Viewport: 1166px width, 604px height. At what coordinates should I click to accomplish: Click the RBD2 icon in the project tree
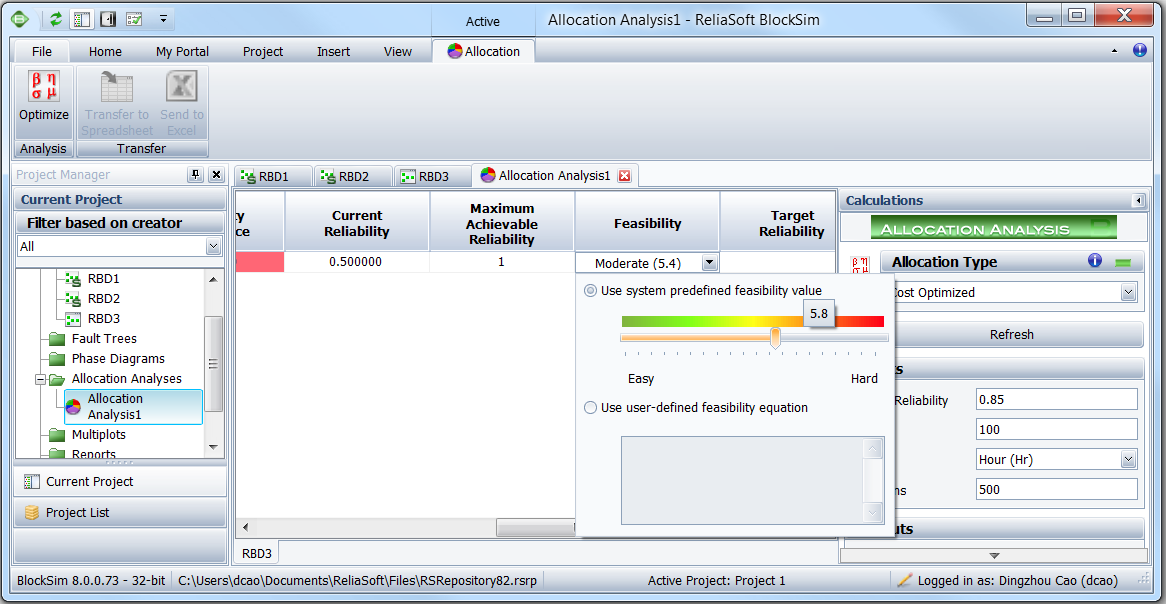(x=73, y=299)
